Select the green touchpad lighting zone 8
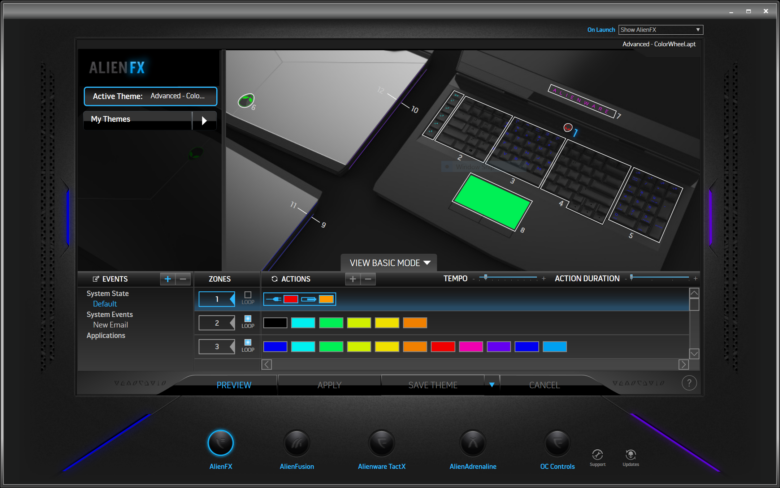 [491, 201]
